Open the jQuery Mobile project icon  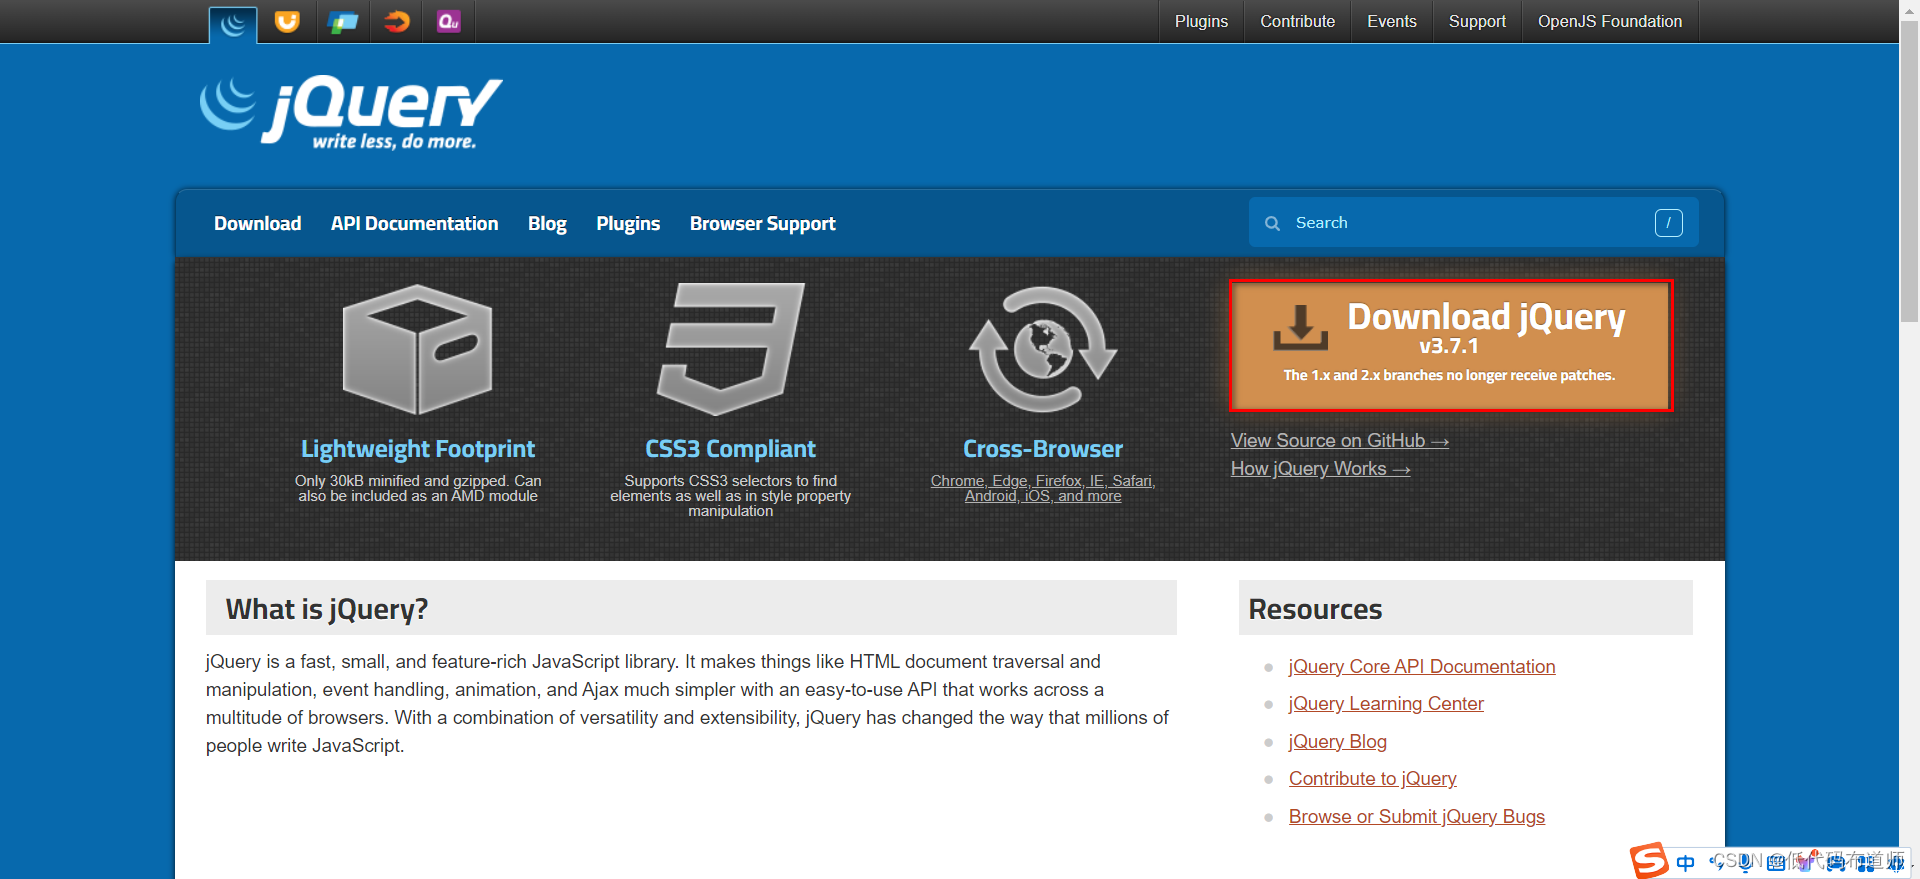pos(342,21)
